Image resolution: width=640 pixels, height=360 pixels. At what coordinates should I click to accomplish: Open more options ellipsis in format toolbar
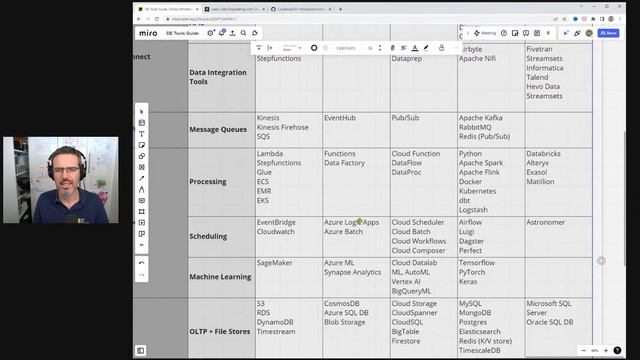coord(455,48)
